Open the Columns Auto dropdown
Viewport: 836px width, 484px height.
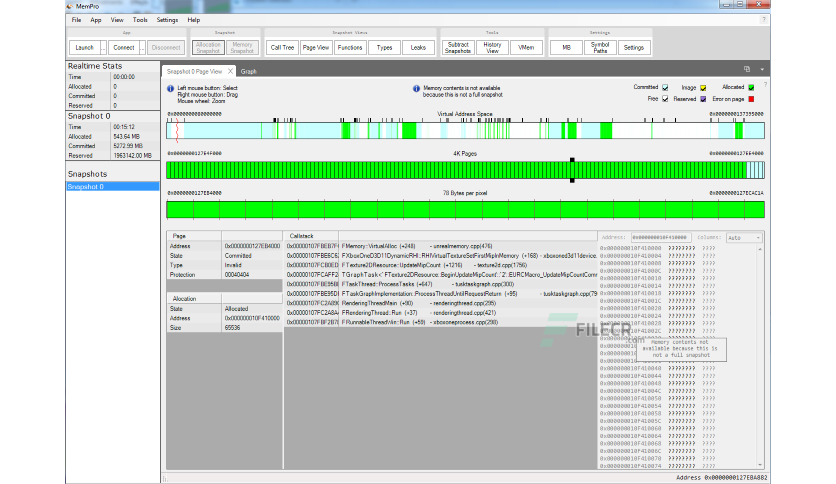[744, 238]
